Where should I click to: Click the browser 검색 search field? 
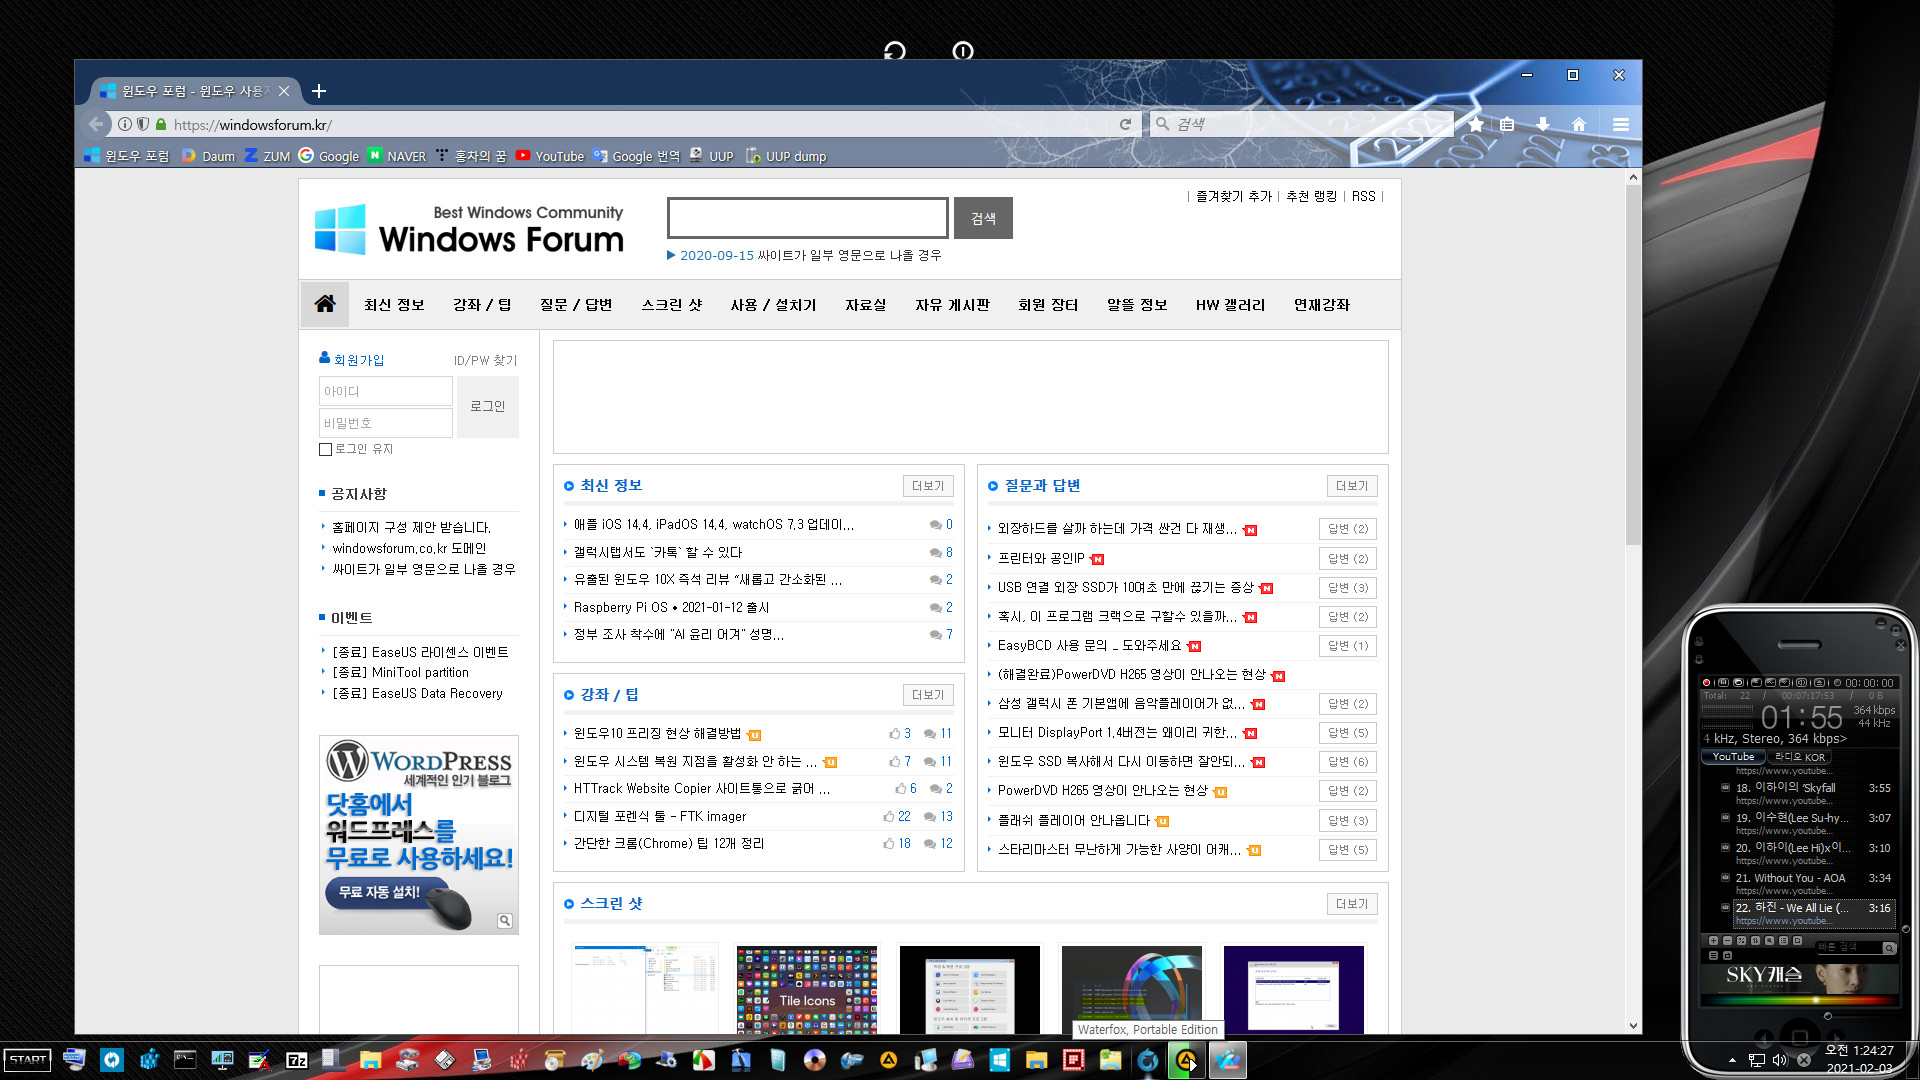click(1300, 124)
